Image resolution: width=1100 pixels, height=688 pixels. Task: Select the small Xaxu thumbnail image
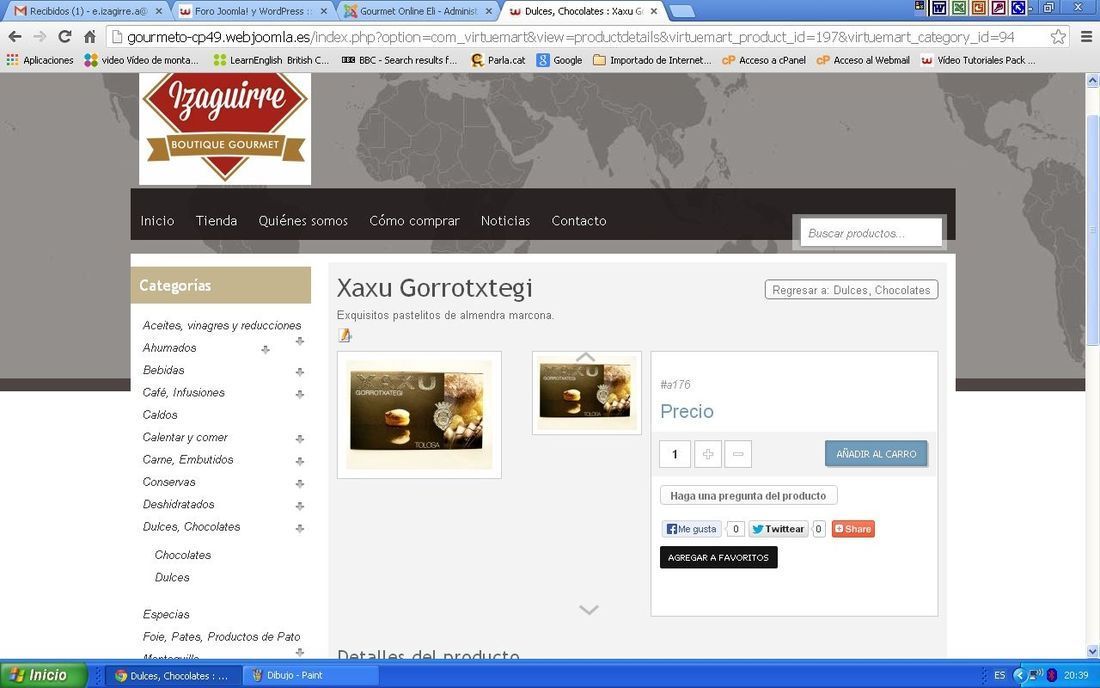587,394
